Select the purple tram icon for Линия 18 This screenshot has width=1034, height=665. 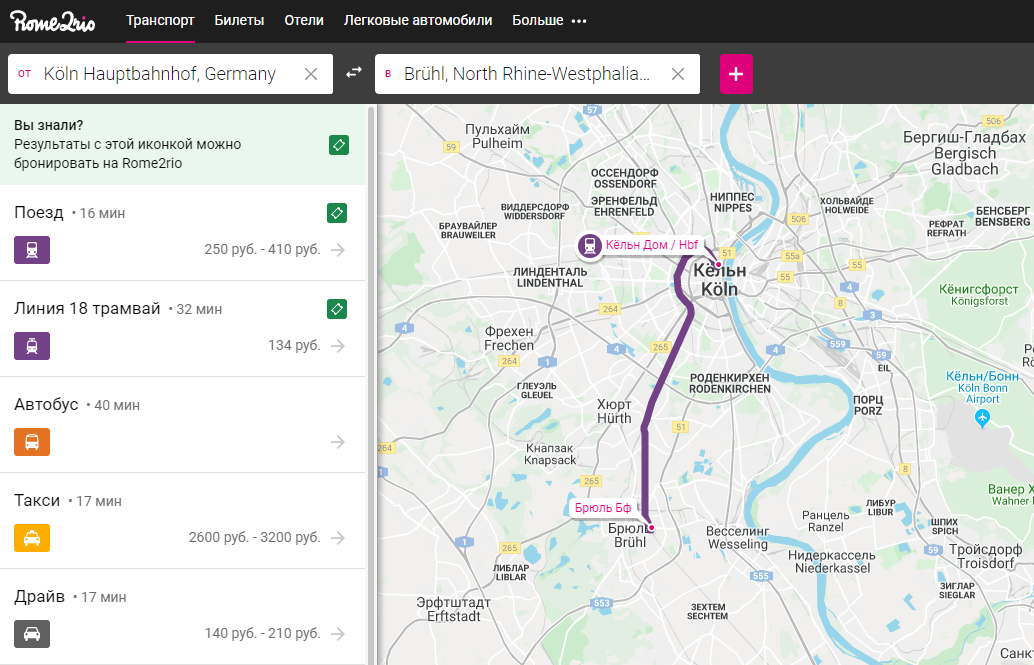click(x=32, y=346)
